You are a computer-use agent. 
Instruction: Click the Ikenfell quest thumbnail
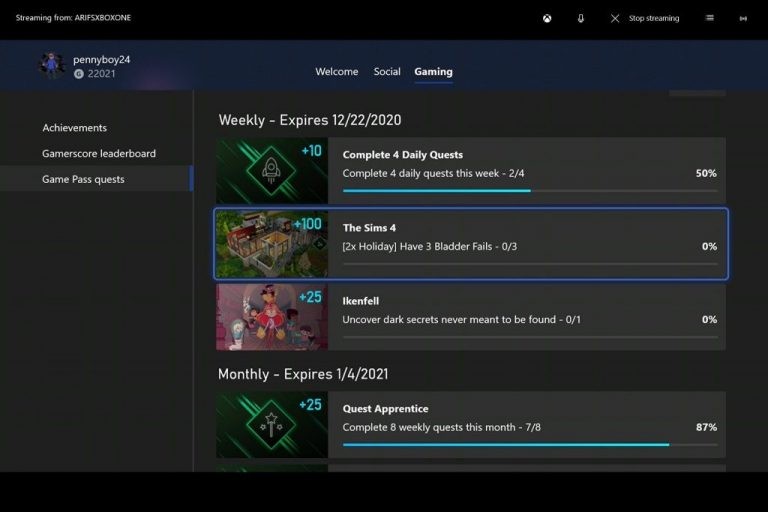click(x=272, y=317)
